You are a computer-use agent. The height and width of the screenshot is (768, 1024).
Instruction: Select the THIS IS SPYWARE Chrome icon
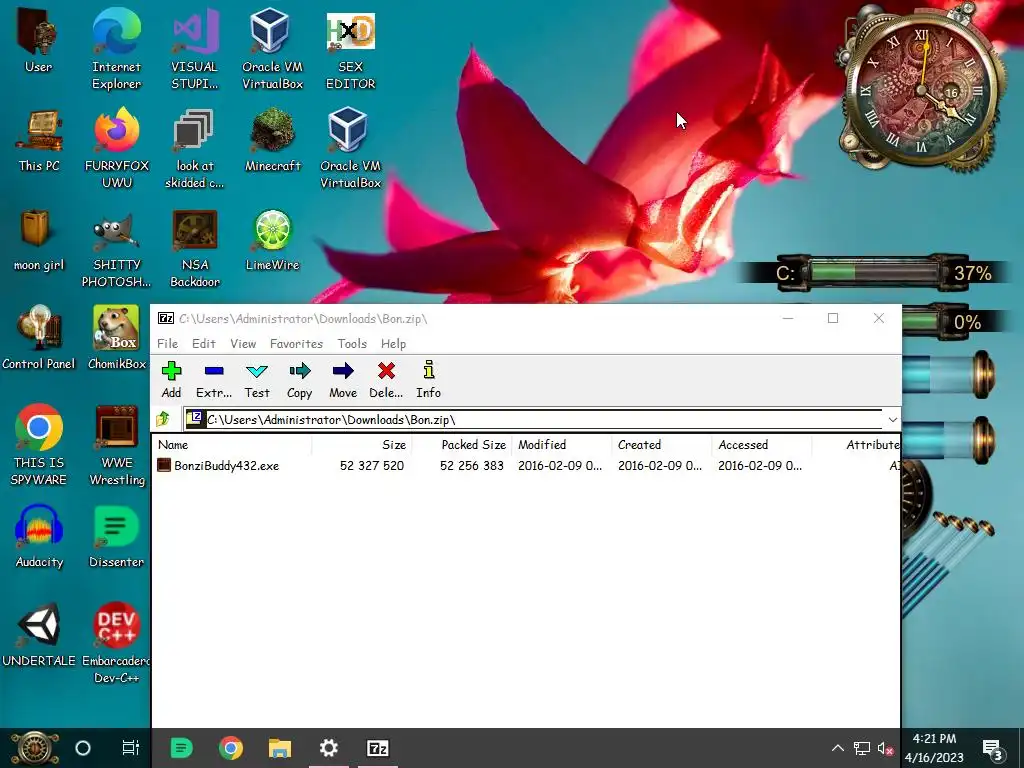[39, 445]
